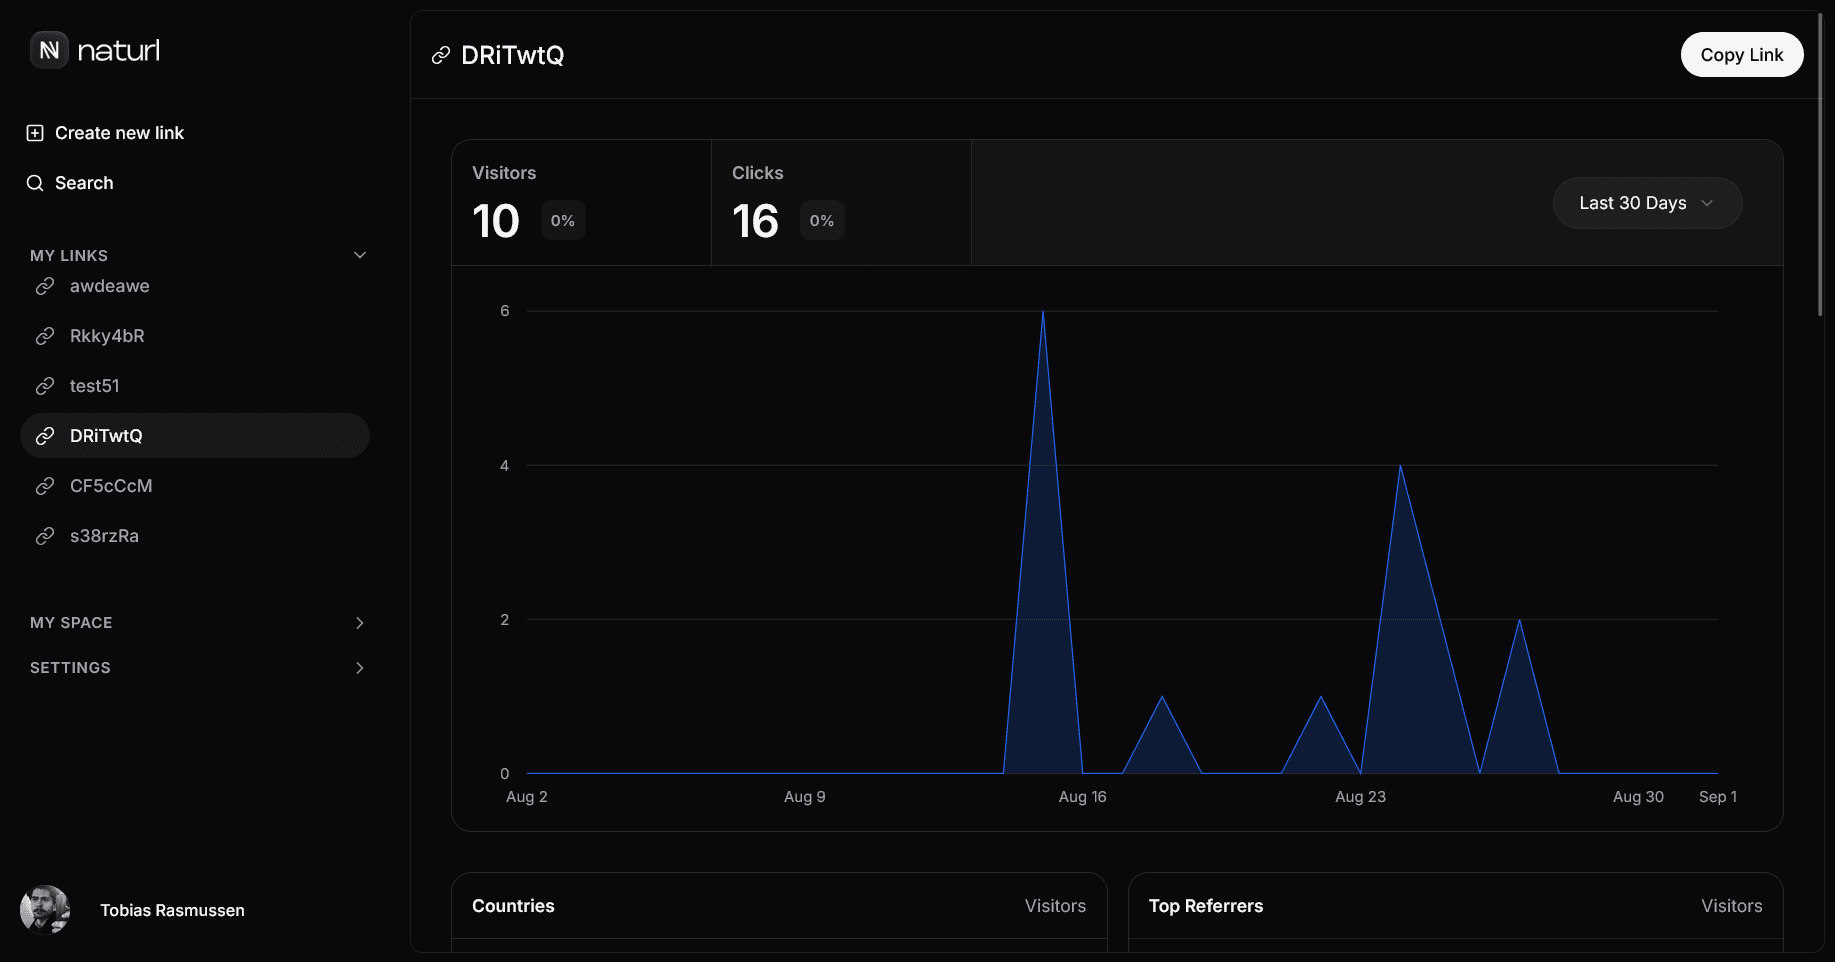Image resolution: width=1835 pixels, height=962 pixels.
Task: Open the test51 link
Action: pyautogui.click(x=195, y=386)
